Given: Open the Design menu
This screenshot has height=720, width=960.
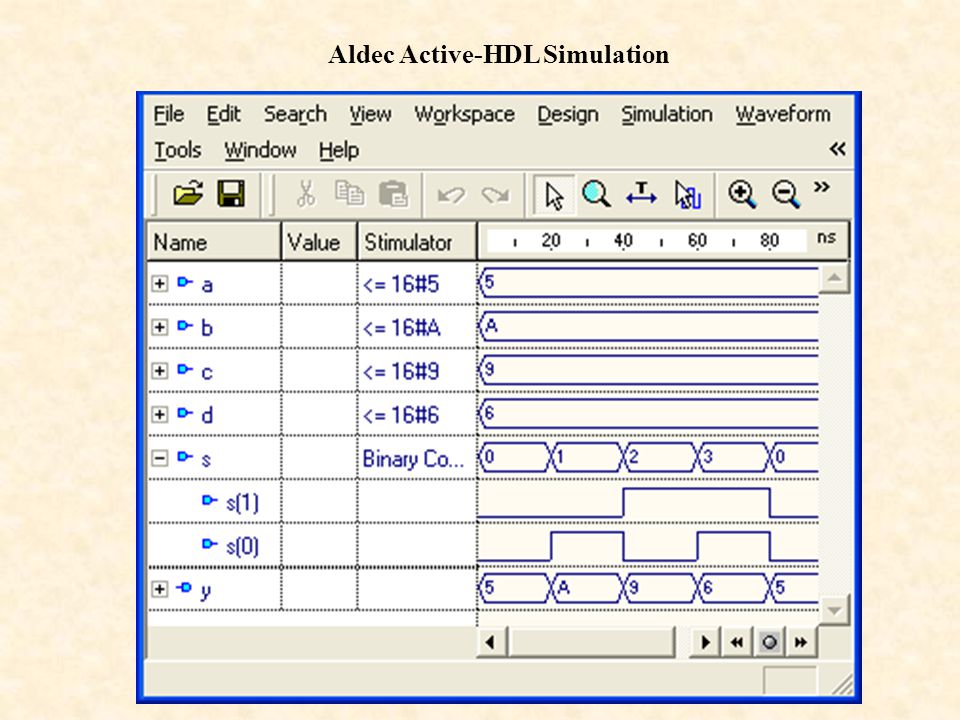Looking at the screenshot, I should point(568,114).
